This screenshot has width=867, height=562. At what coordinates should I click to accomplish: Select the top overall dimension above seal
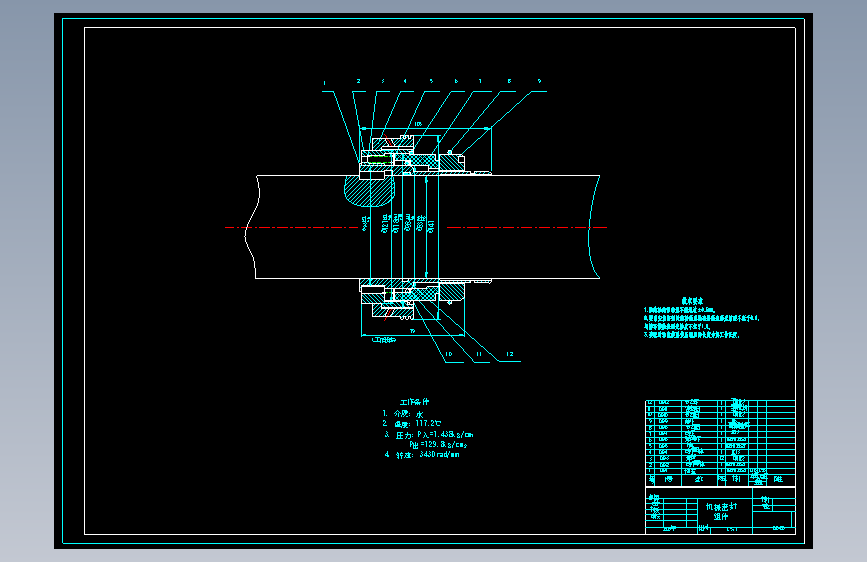(x=418, y=124)
